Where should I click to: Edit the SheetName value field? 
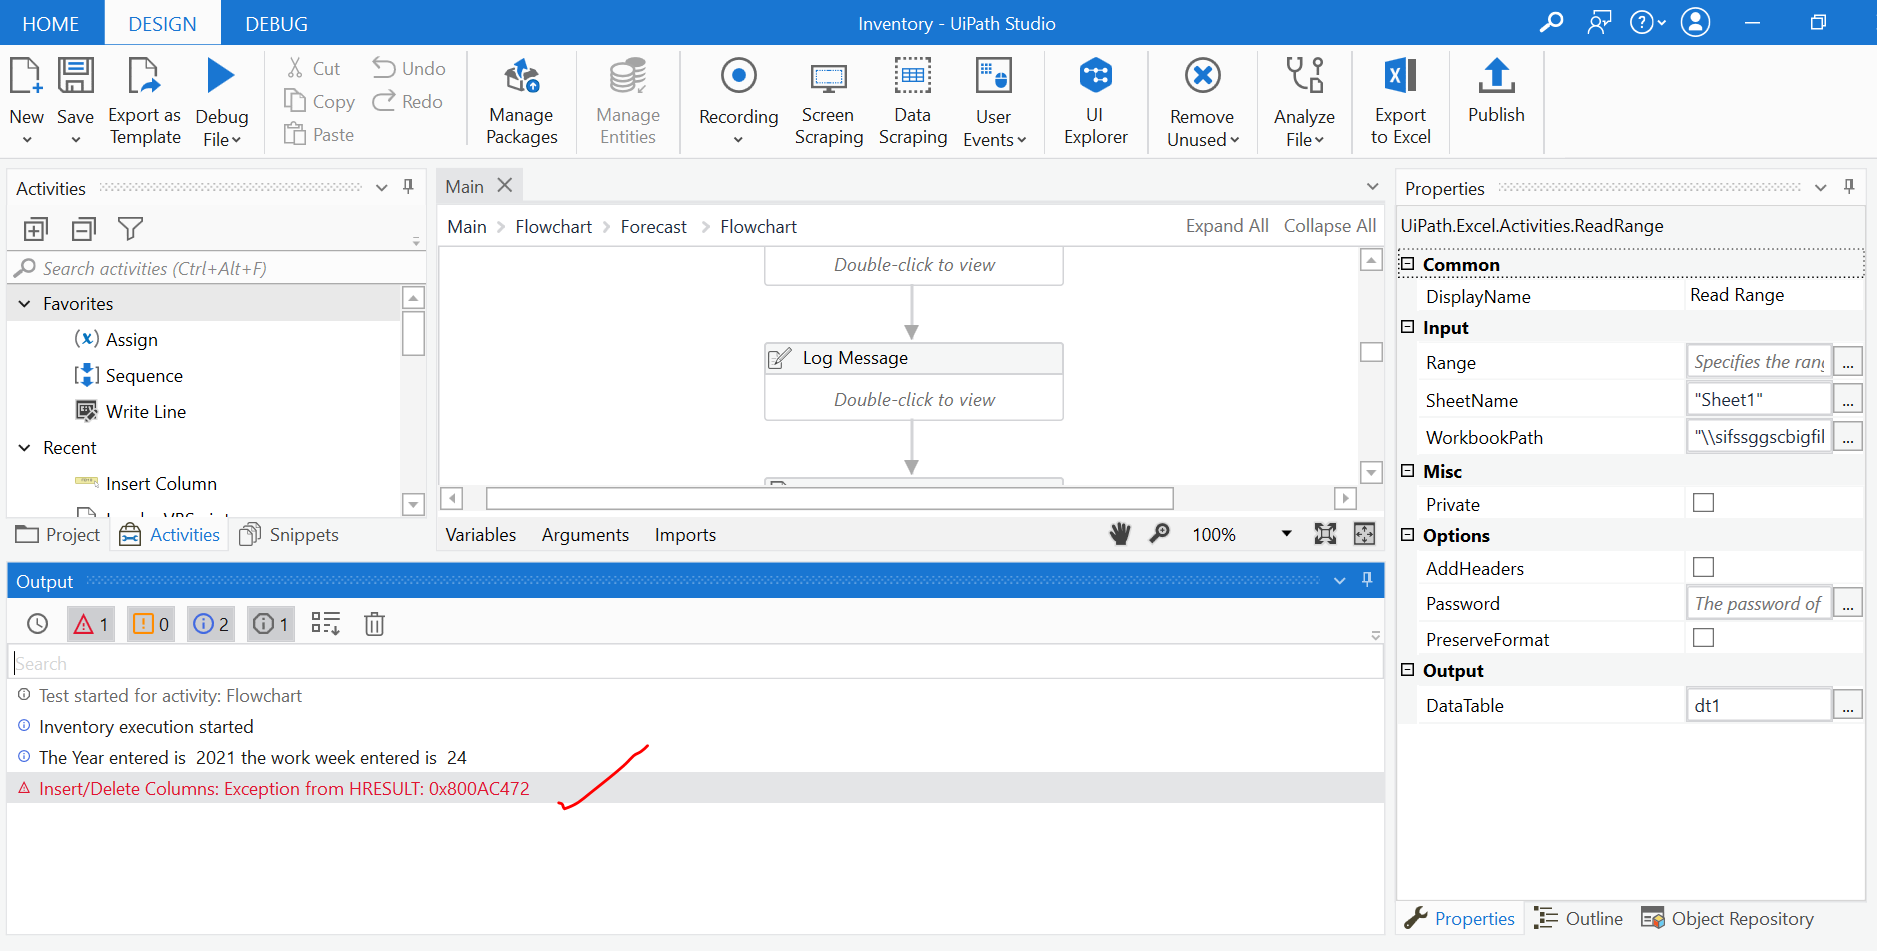[x=1759, y=400]
